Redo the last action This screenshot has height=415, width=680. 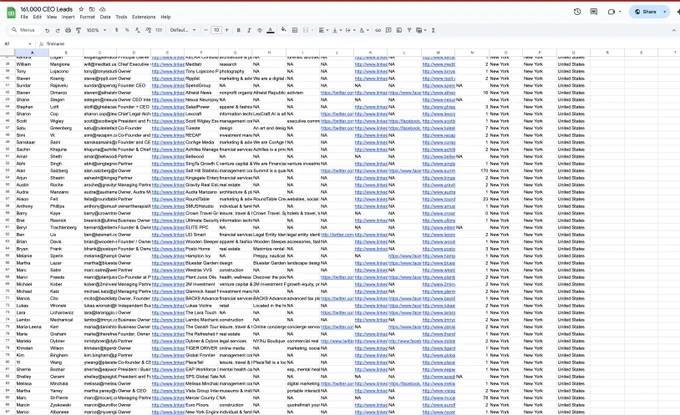pyautogui.click(x=57, y=30)
